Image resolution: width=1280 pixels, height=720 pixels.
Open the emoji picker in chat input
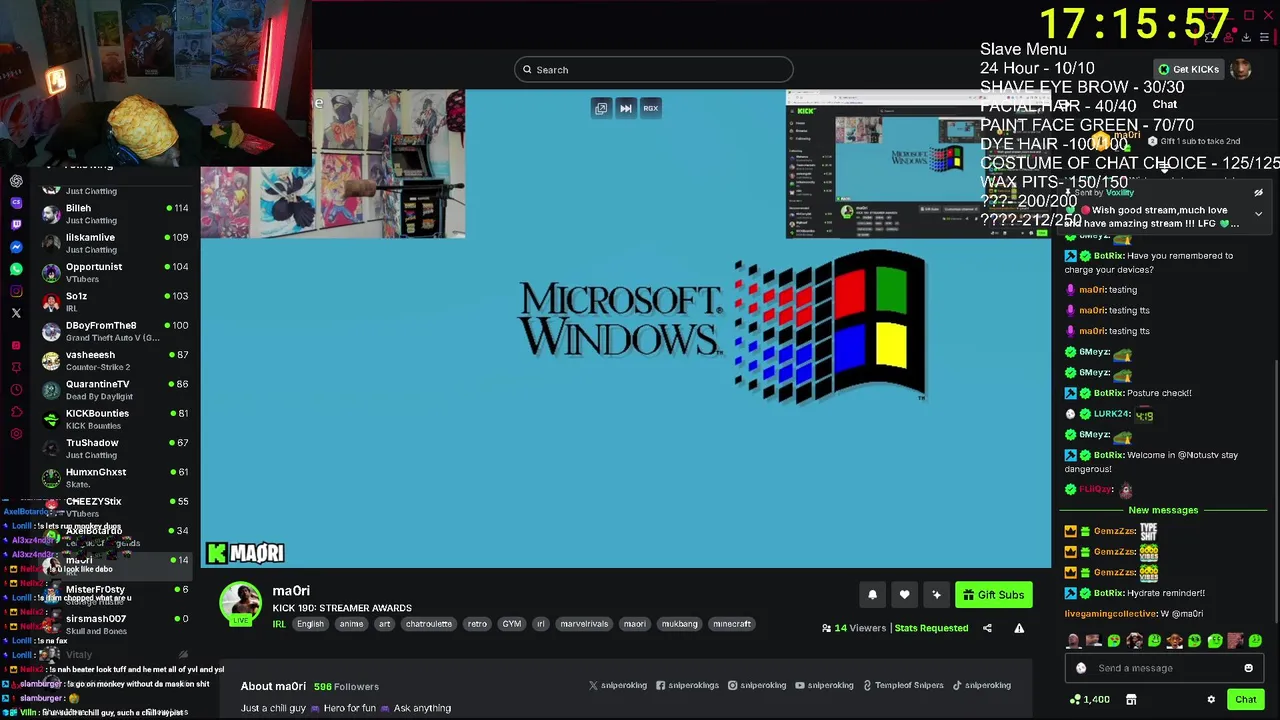click(1248, 668)
